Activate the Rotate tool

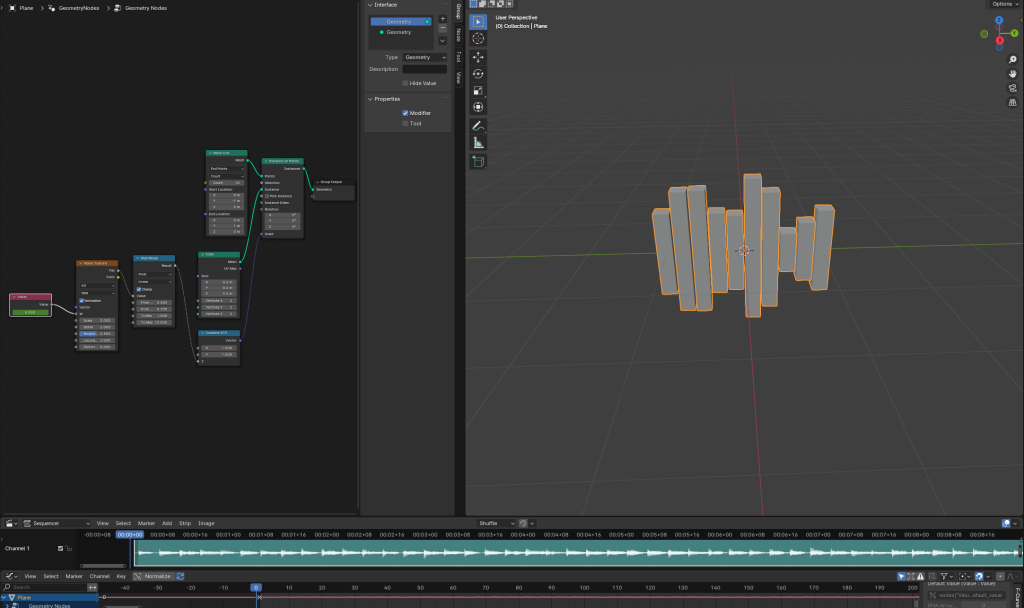478,73
